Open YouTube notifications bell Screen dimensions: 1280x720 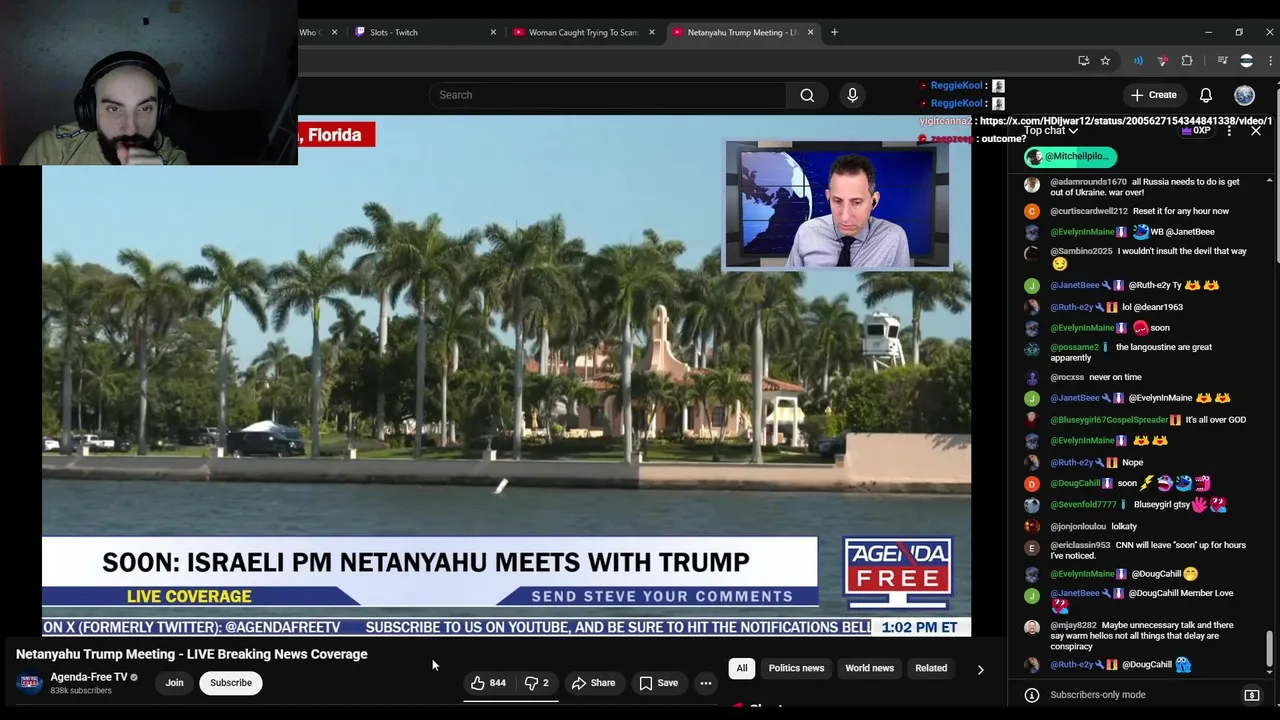1206,95
